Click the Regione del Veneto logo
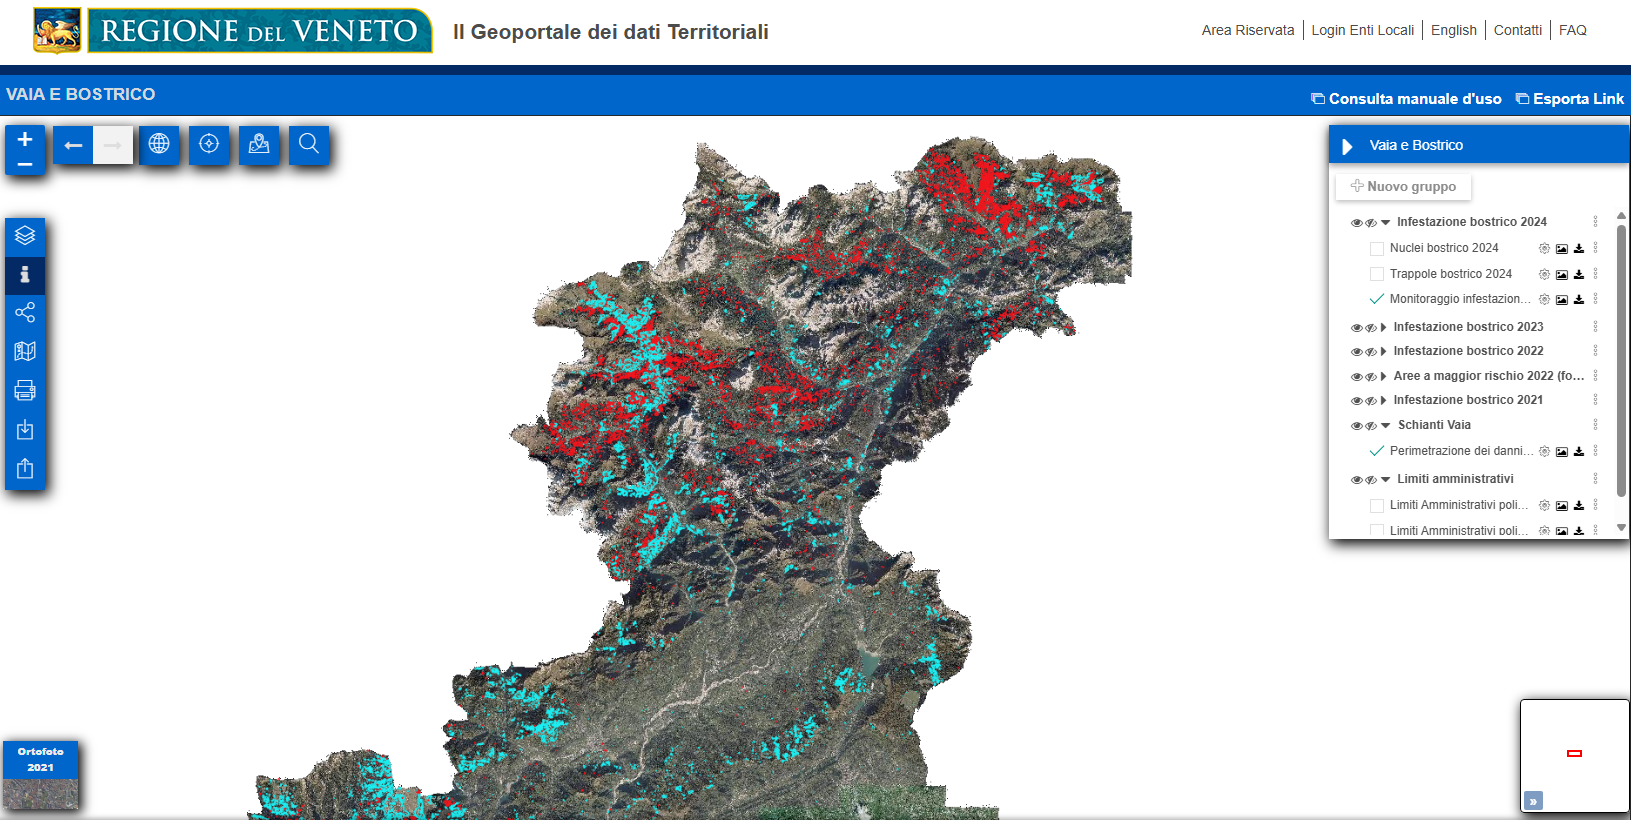The image size is (1631, 820). (233, 30)
